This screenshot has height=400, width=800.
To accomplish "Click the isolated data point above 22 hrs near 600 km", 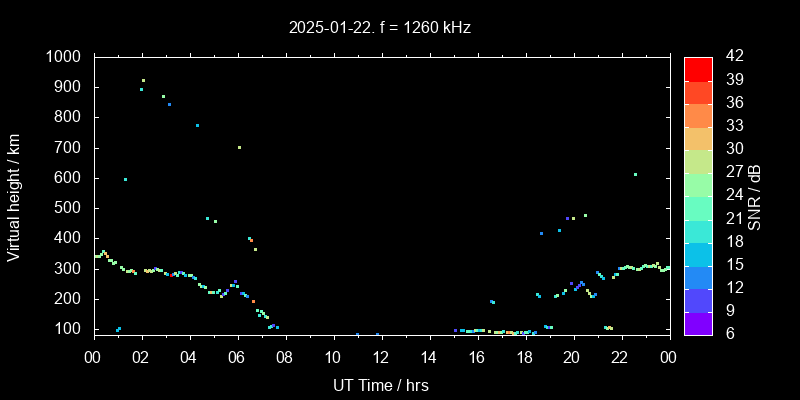I will point(635,174).
